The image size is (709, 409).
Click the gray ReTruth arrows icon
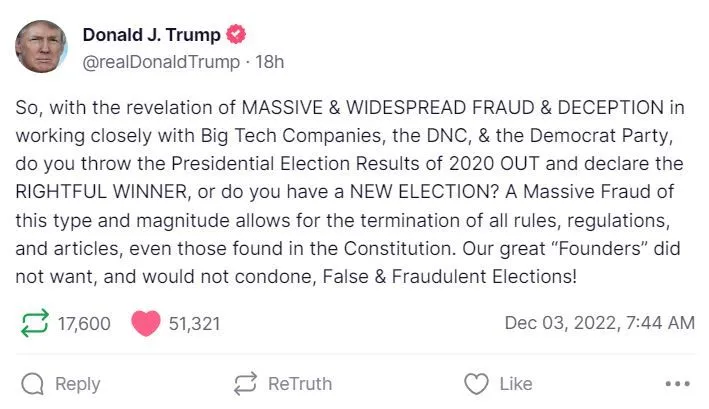click(x=244, y=384)
